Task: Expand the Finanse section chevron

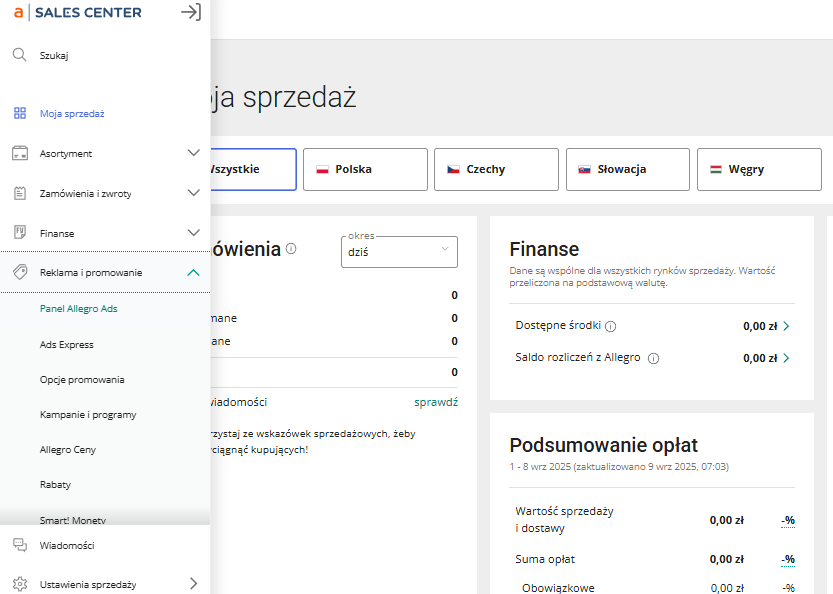Action: coord(194,233)
